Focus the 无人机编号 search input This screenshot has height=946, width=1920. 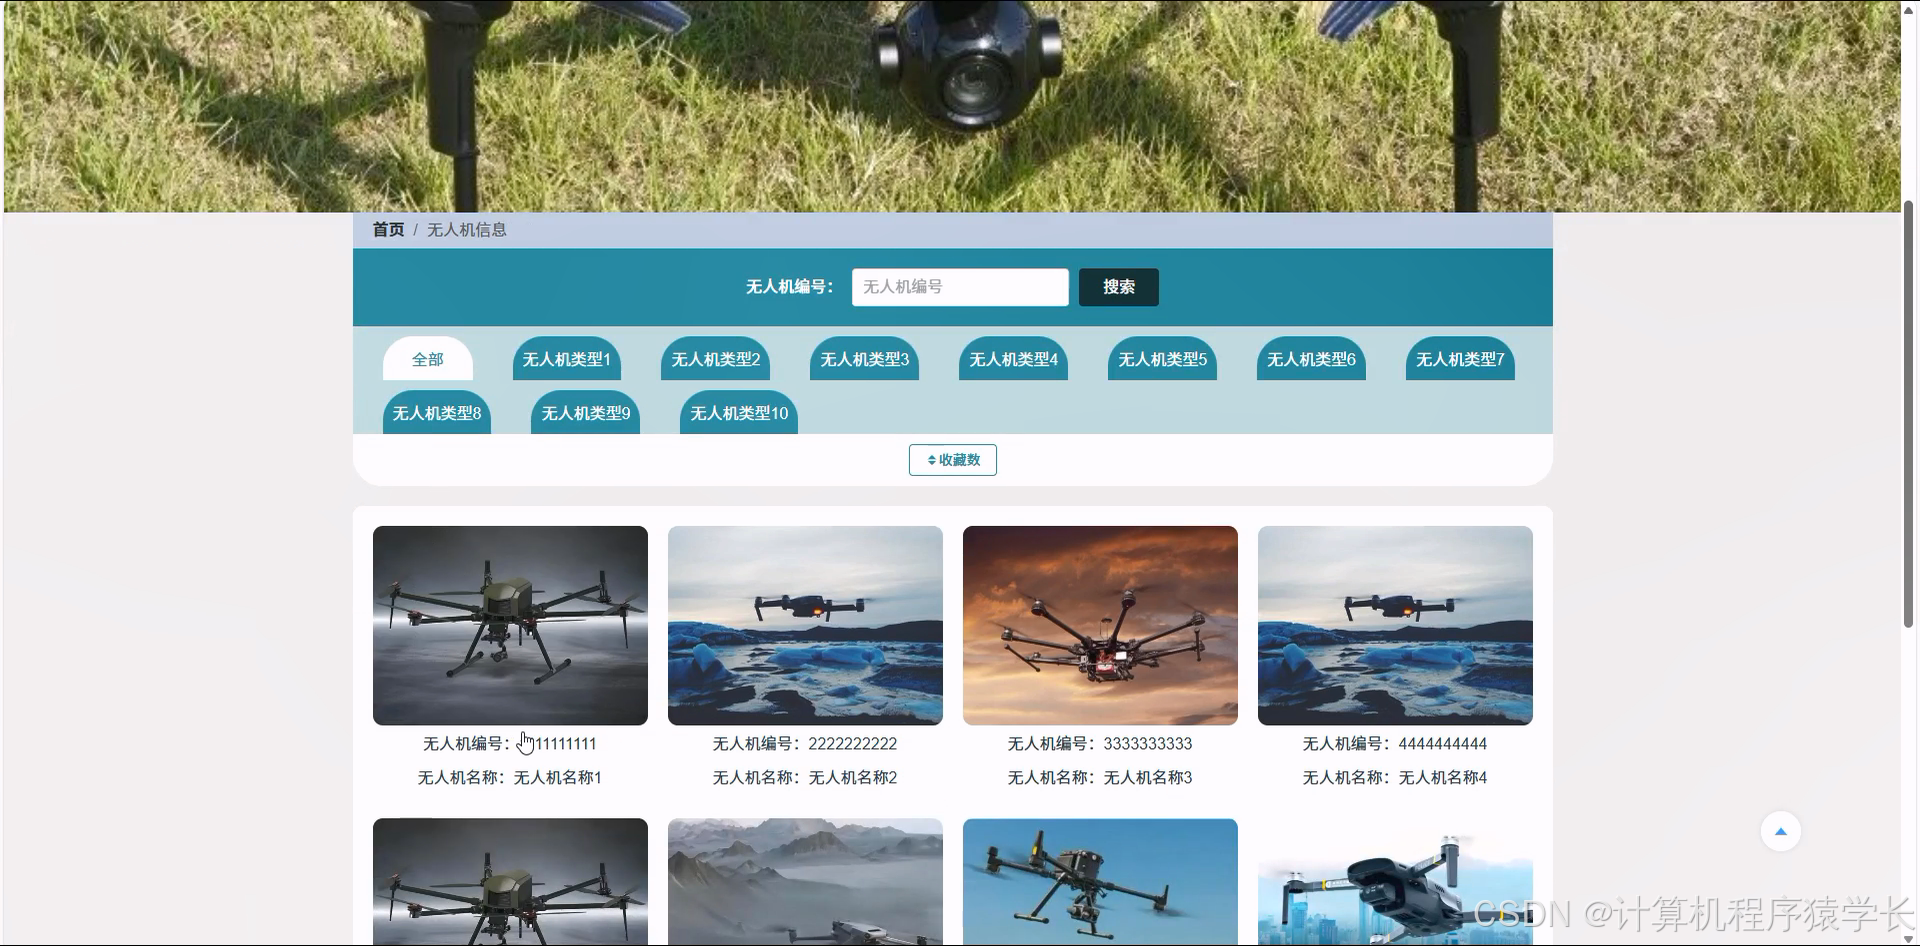pos(960,287)
